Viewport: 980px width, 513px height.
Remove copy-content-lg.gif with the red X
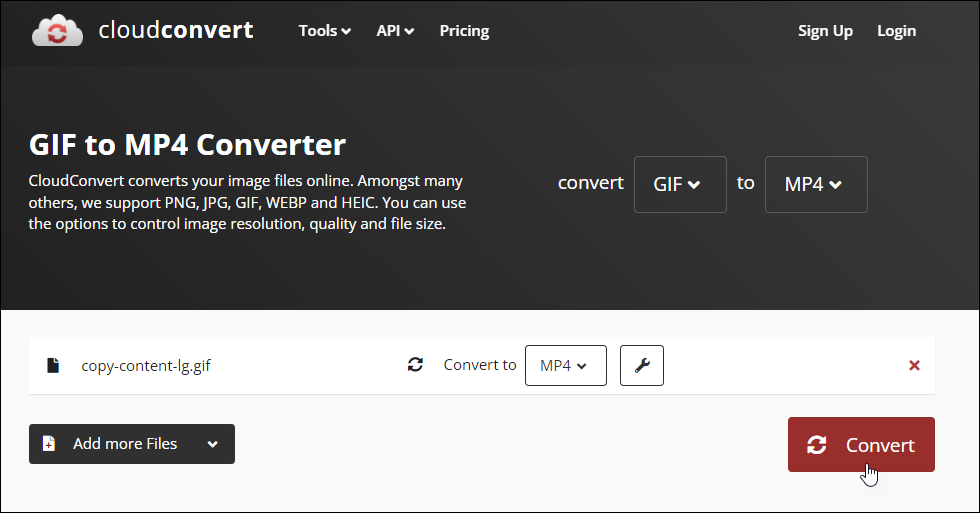[914, 366]
